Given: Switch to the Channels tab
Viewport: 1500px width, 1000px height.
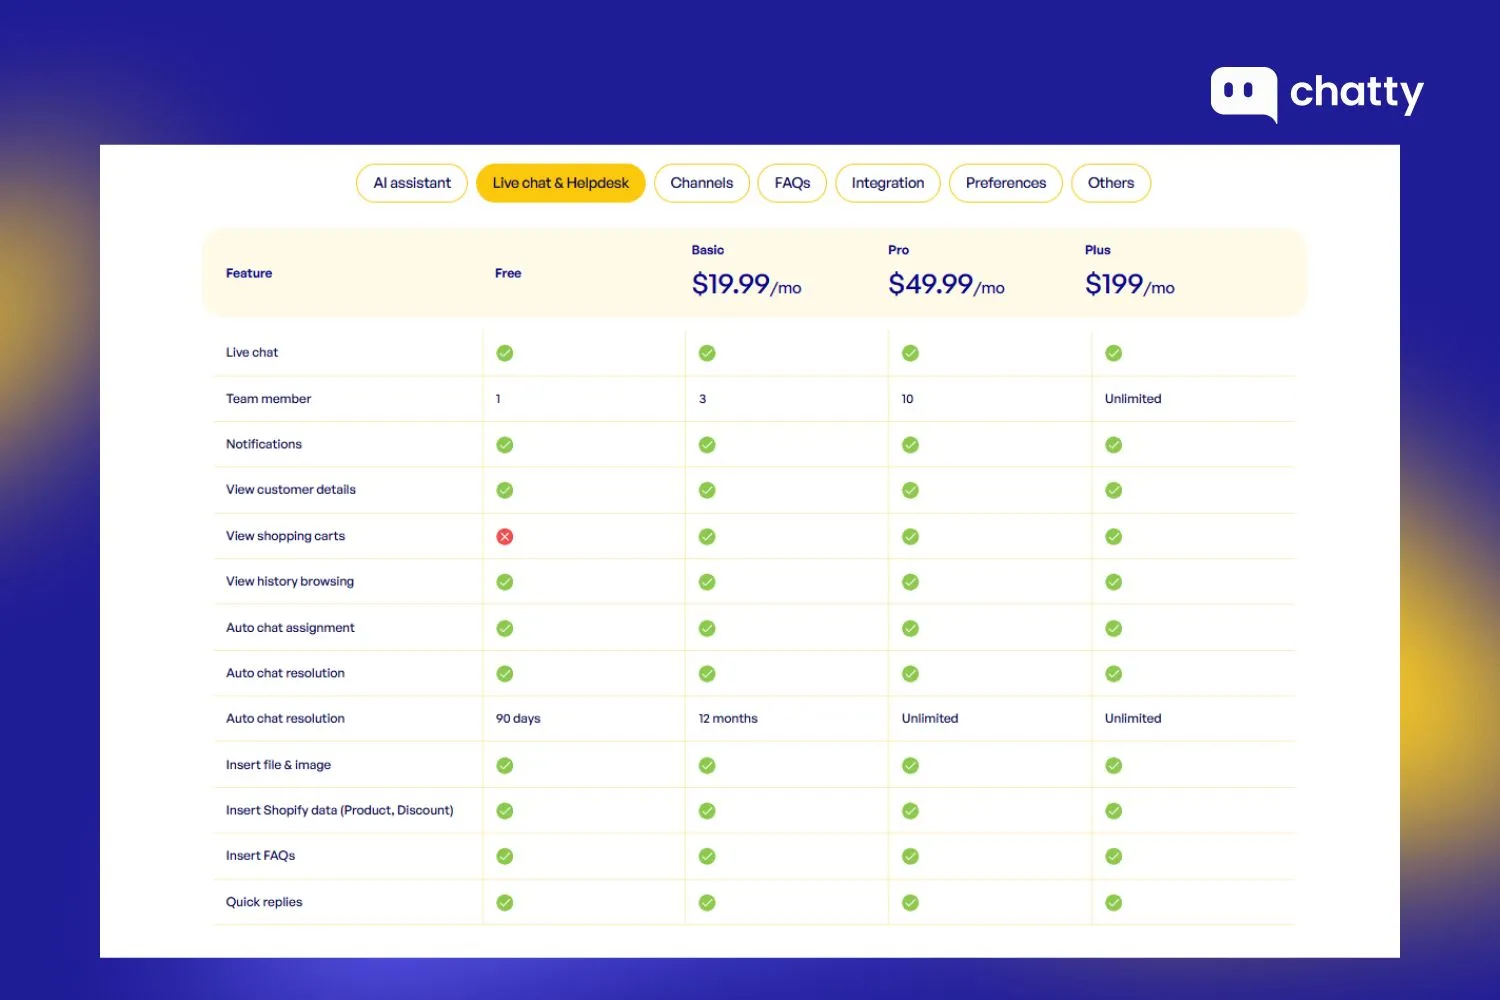Looking at the screenshot, I should 702,183.
